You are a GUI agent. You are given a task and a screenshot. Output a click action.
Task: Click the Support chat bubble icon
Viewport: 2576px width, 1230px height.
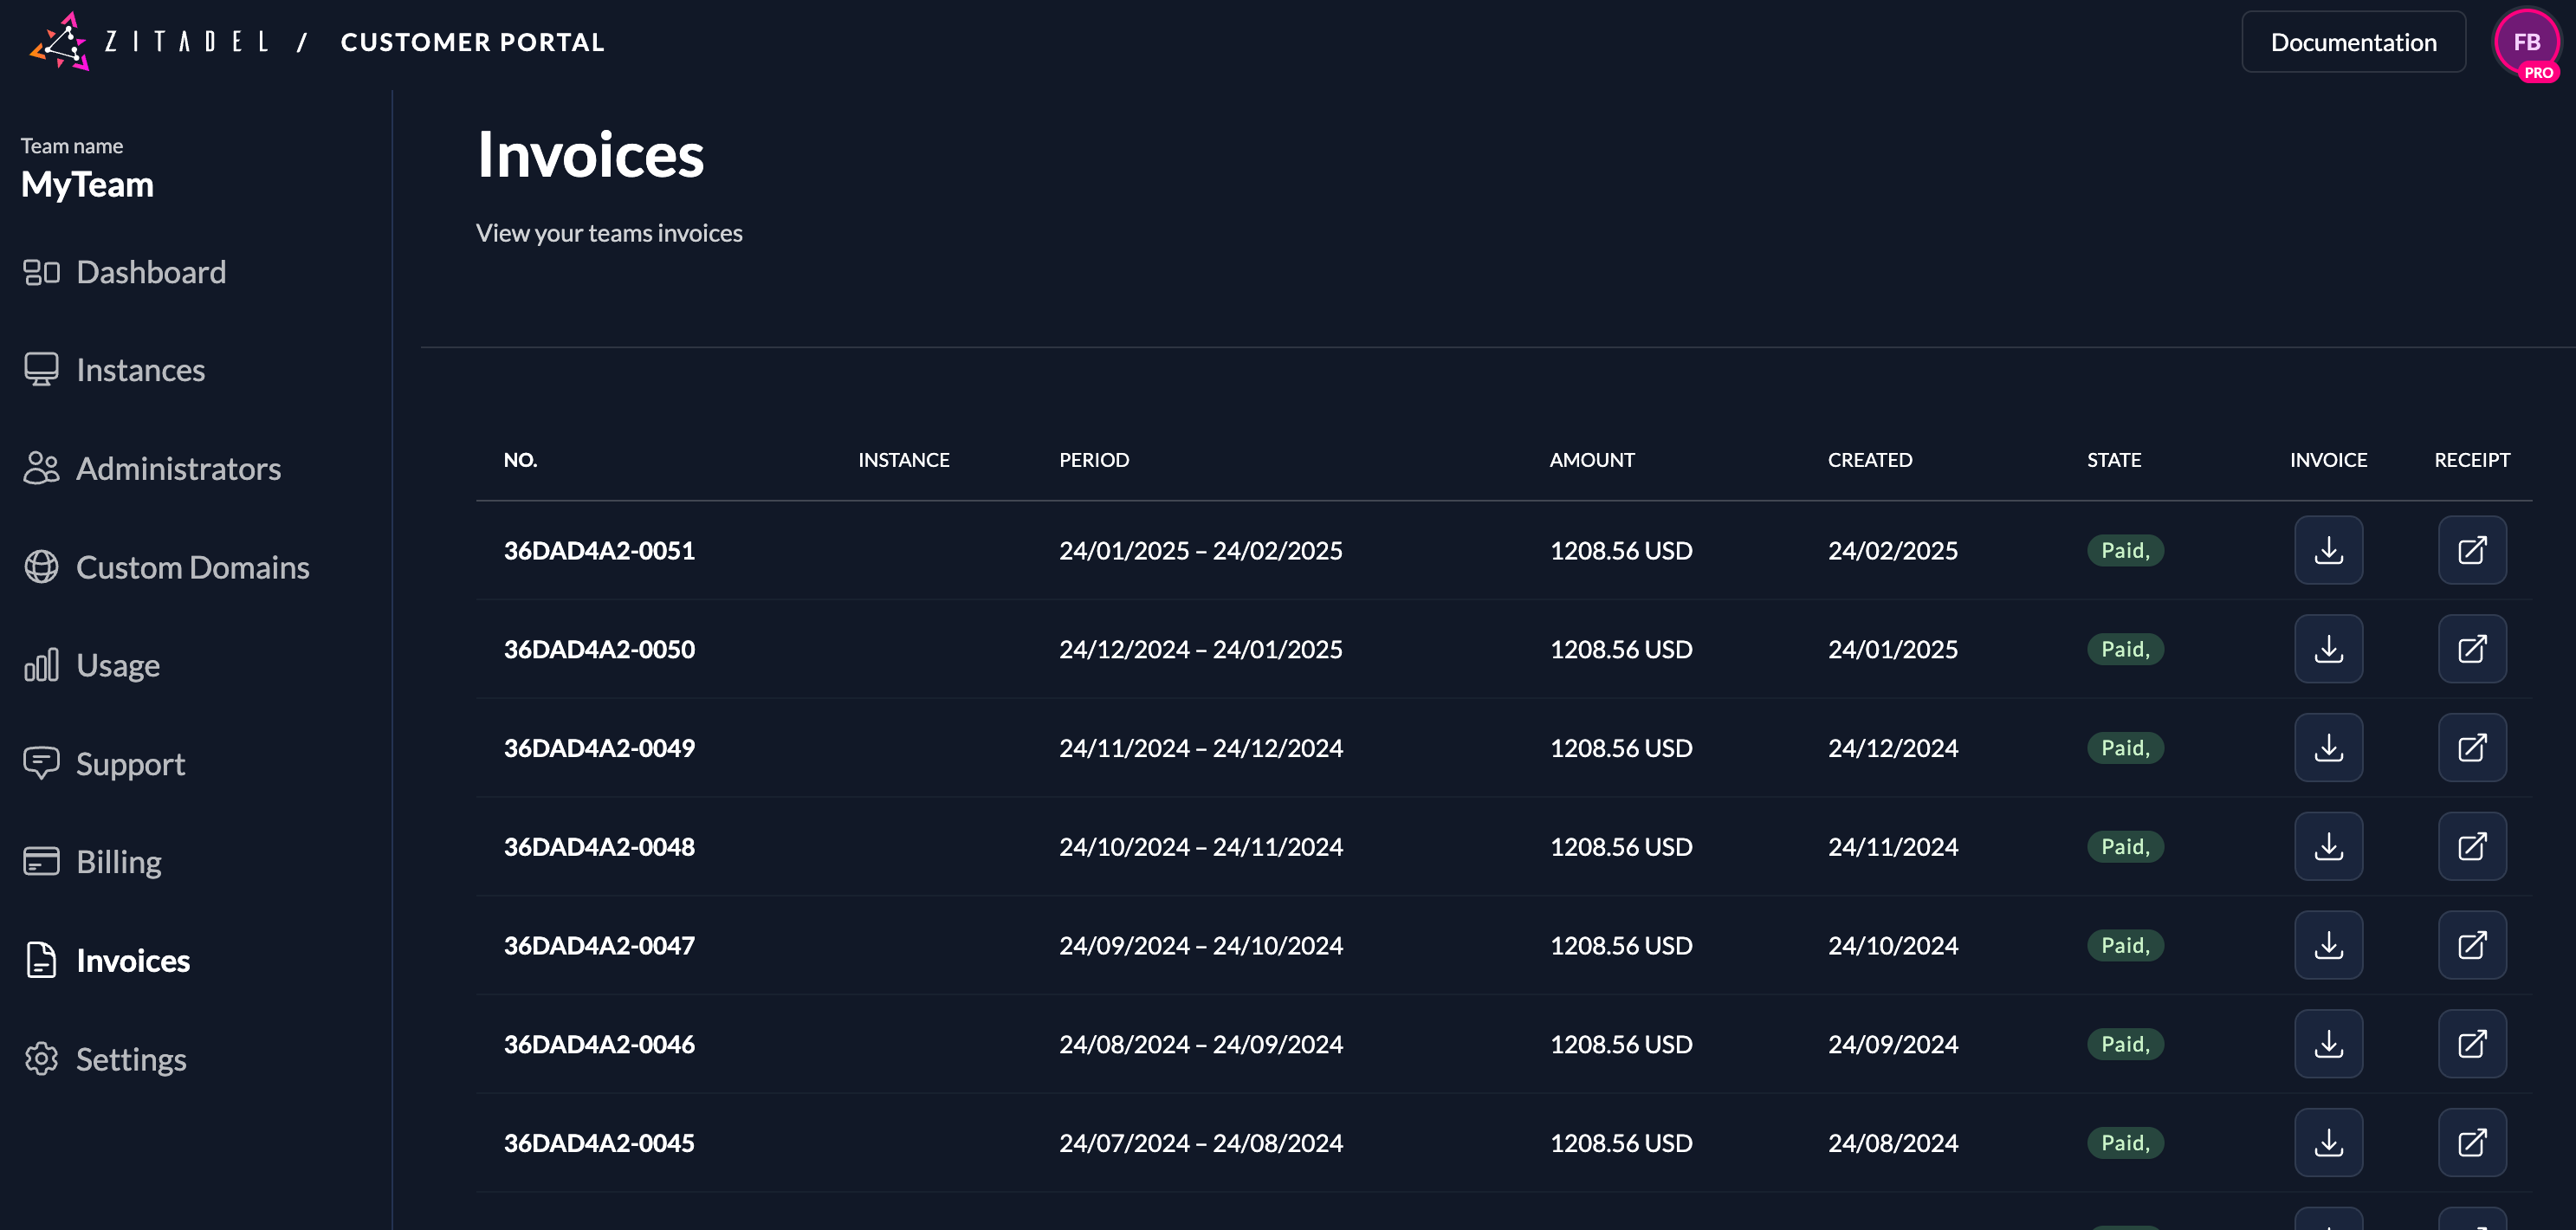41,762
